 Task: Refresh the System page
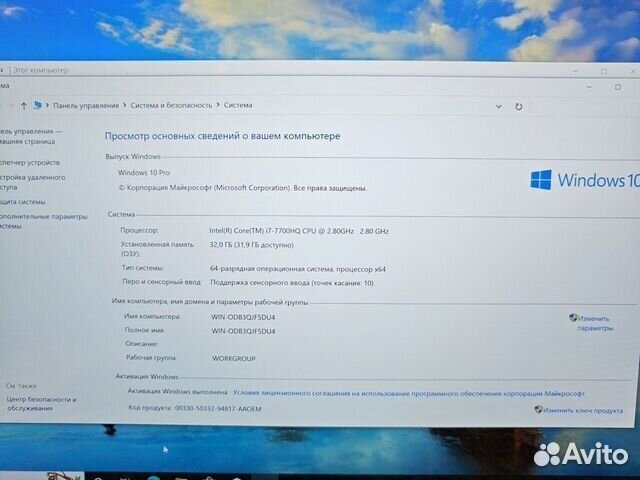518,107
